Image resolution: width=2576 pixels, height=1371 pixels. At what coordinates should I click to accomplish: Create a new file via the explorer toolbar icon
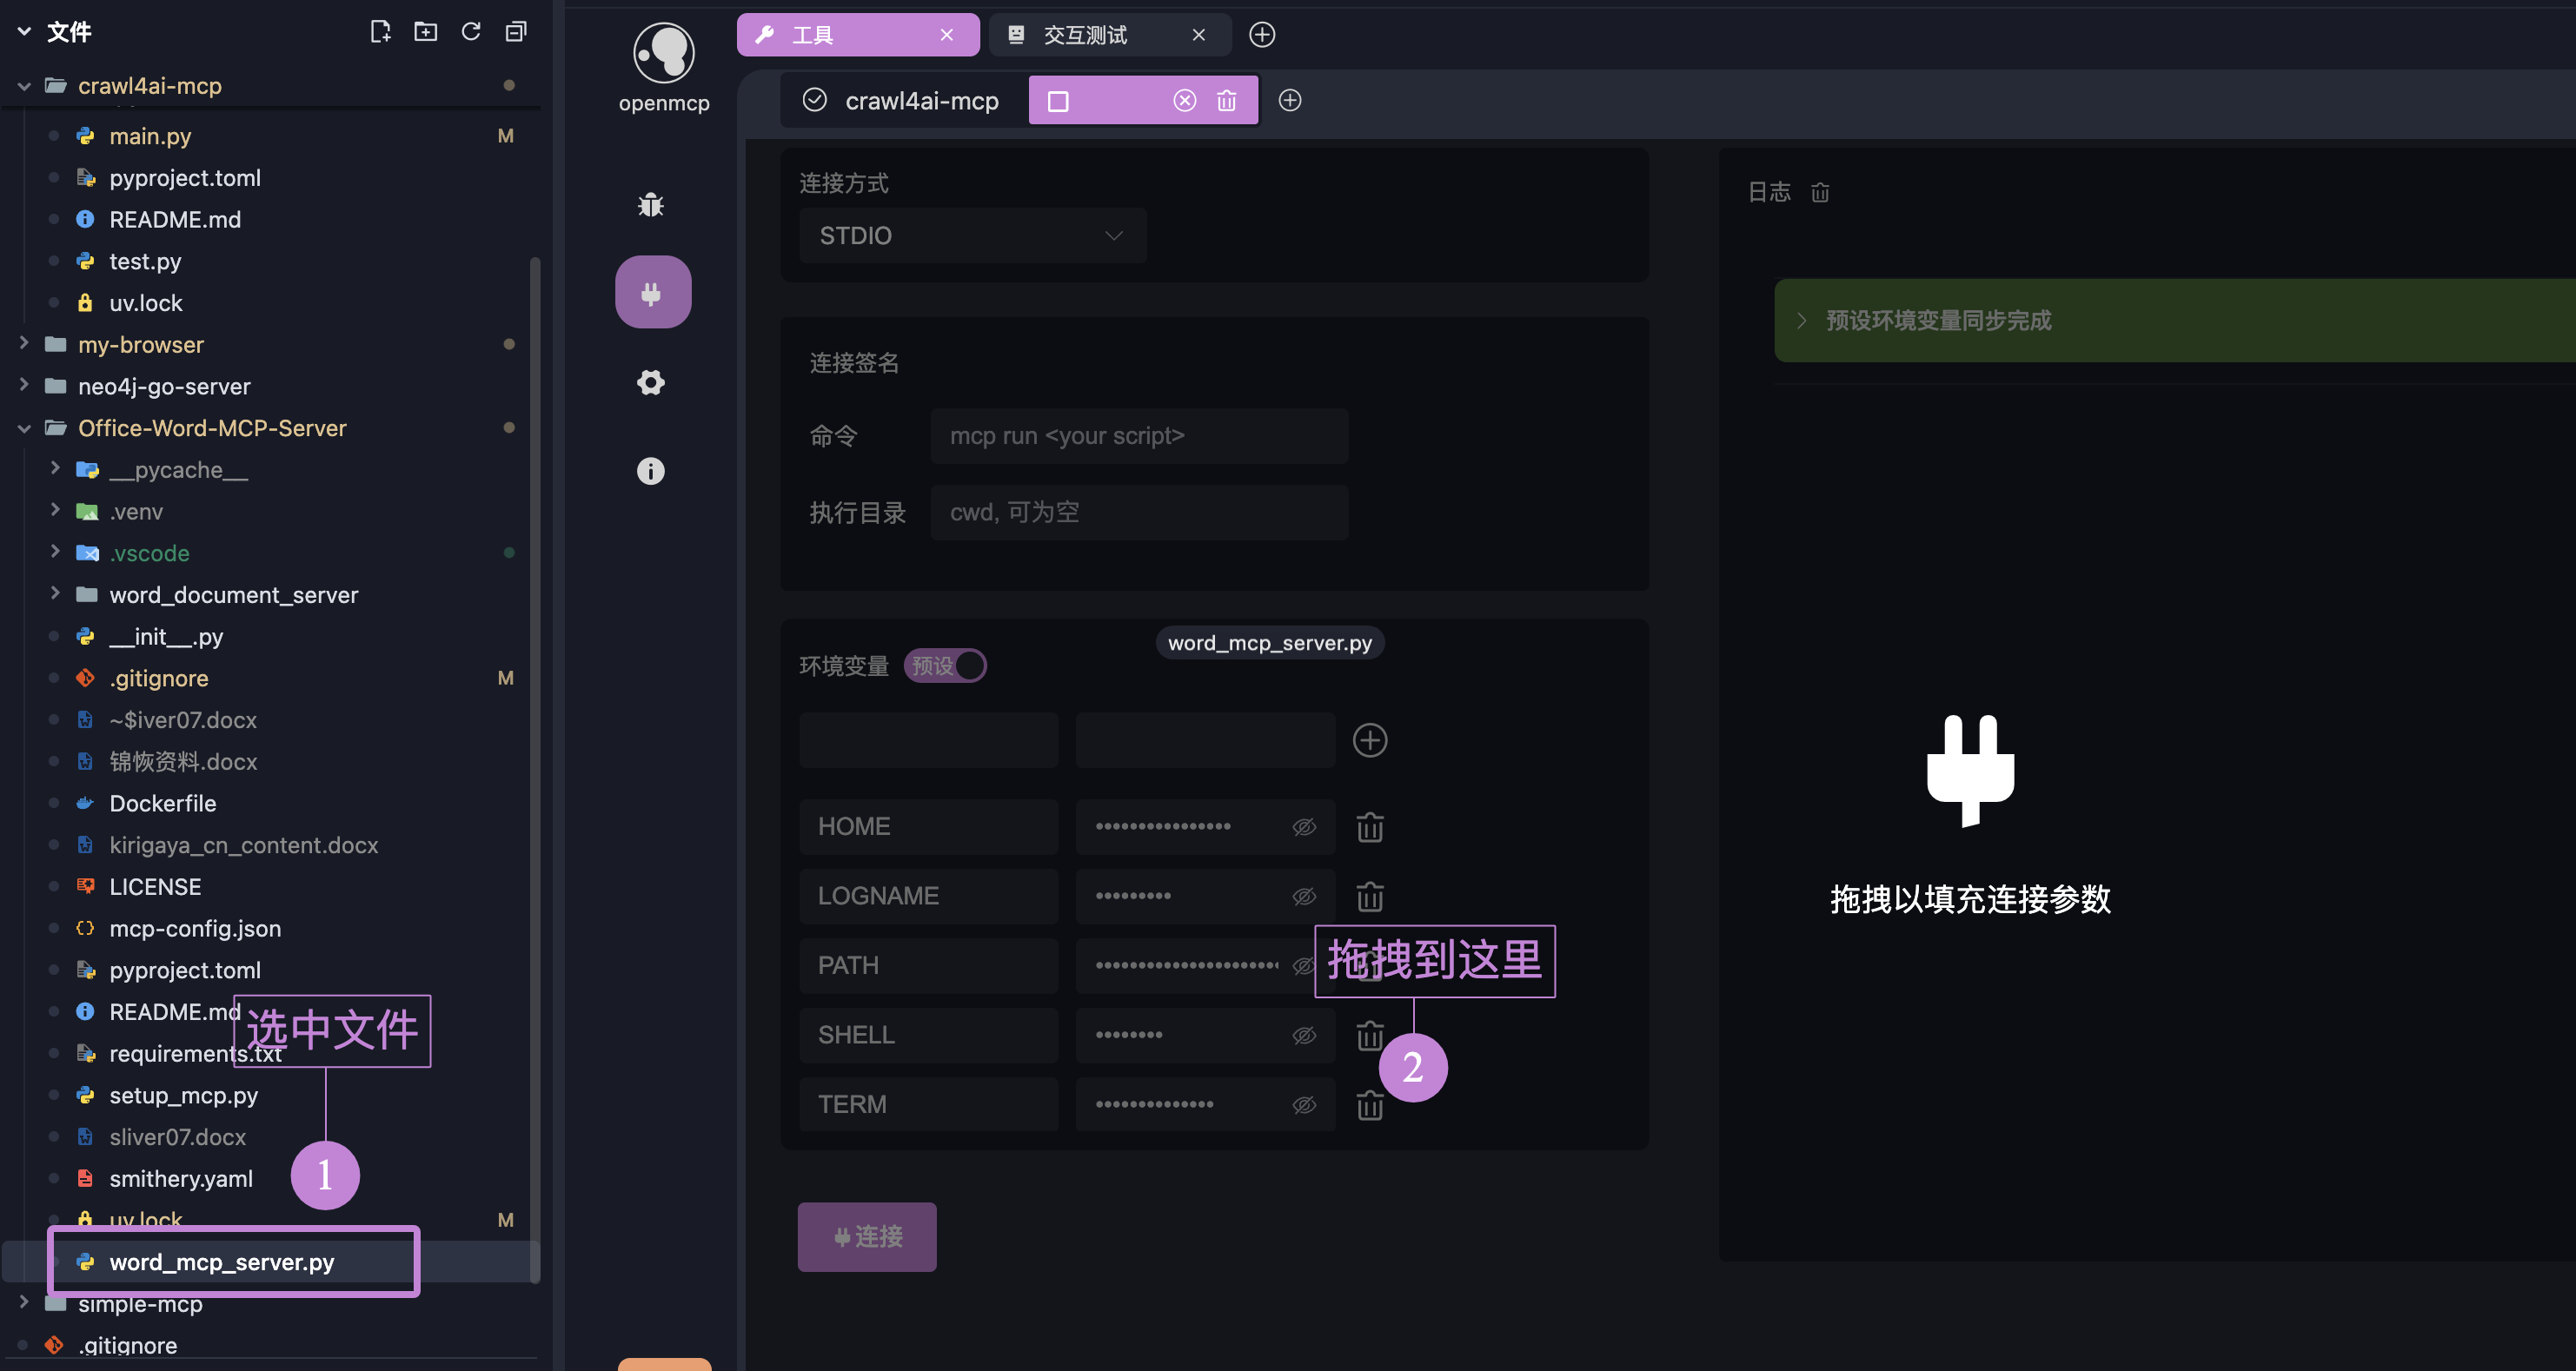pos(380,31)
